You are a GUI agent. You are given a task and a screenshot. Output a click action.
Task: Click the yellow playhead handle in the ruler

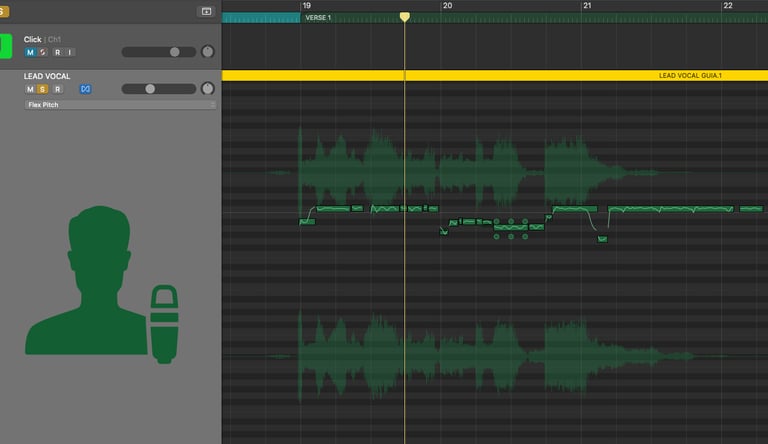point(405,17)
